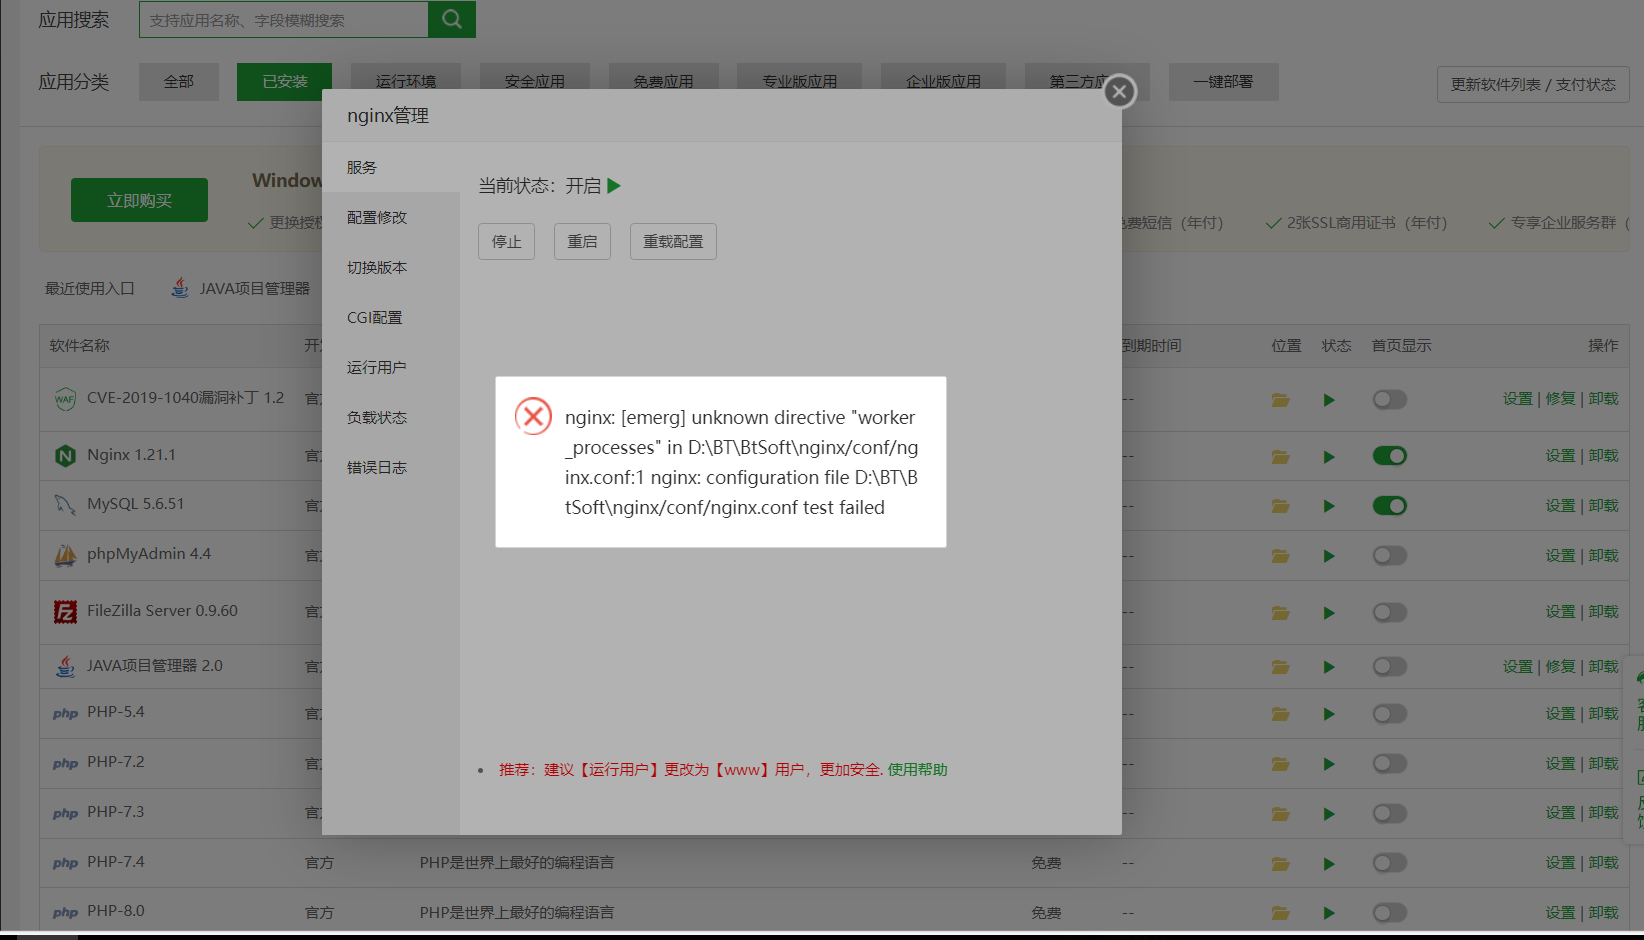Enable 首页显示 switch for PHP-7.2
1644x940 pixels.
point(1389,764)
